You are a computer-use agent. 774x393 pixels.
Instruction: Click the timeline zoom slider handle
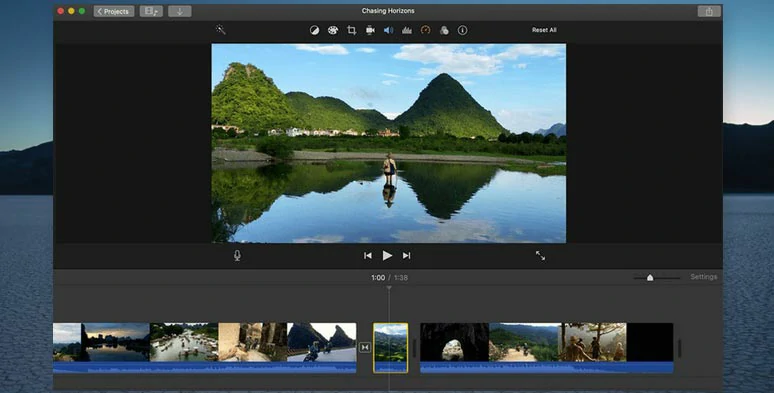pos(650,278)
